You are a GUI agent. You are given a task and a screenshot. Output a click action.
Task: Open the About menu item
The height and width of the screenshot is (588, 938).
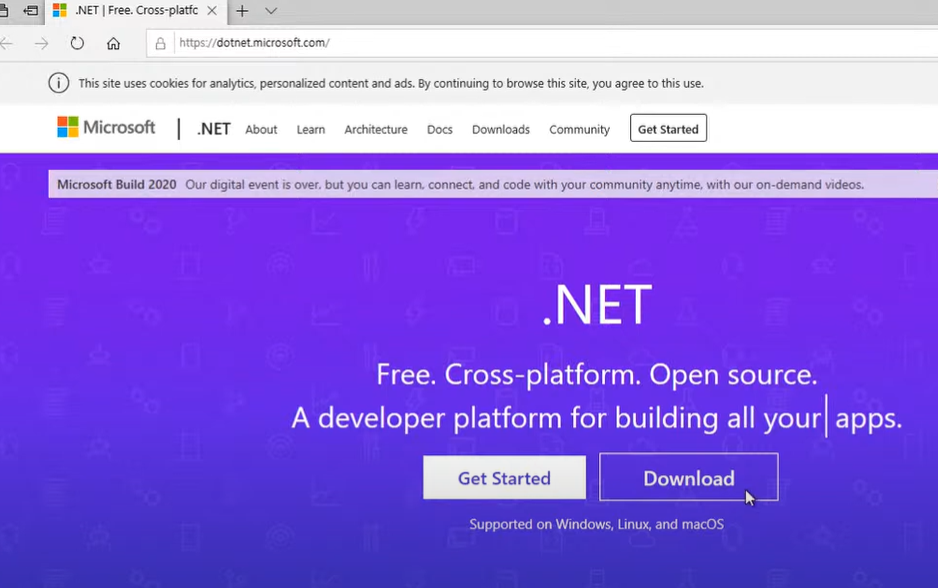tap(261, 129)
